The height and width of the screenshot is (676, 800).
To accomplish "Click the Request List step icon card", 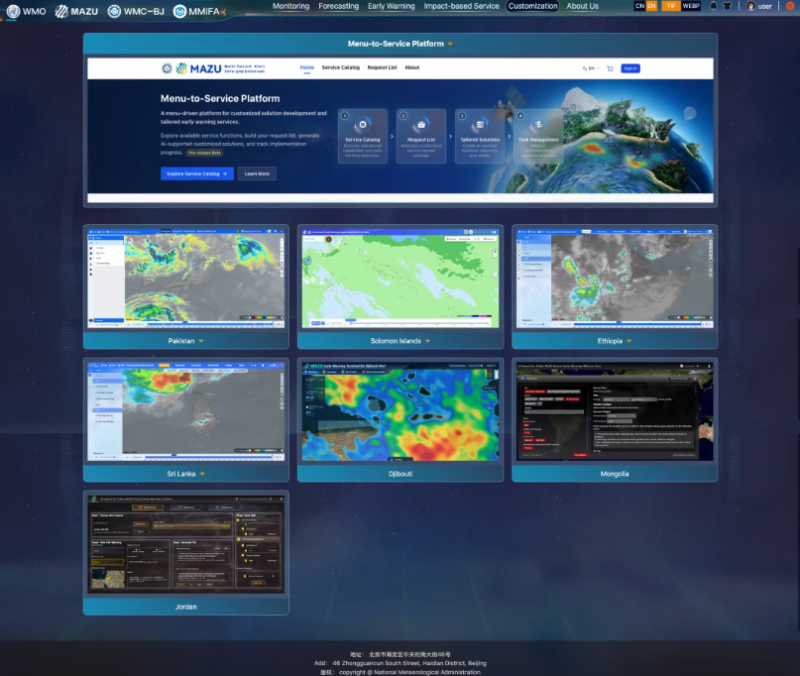I will (421, 136).
